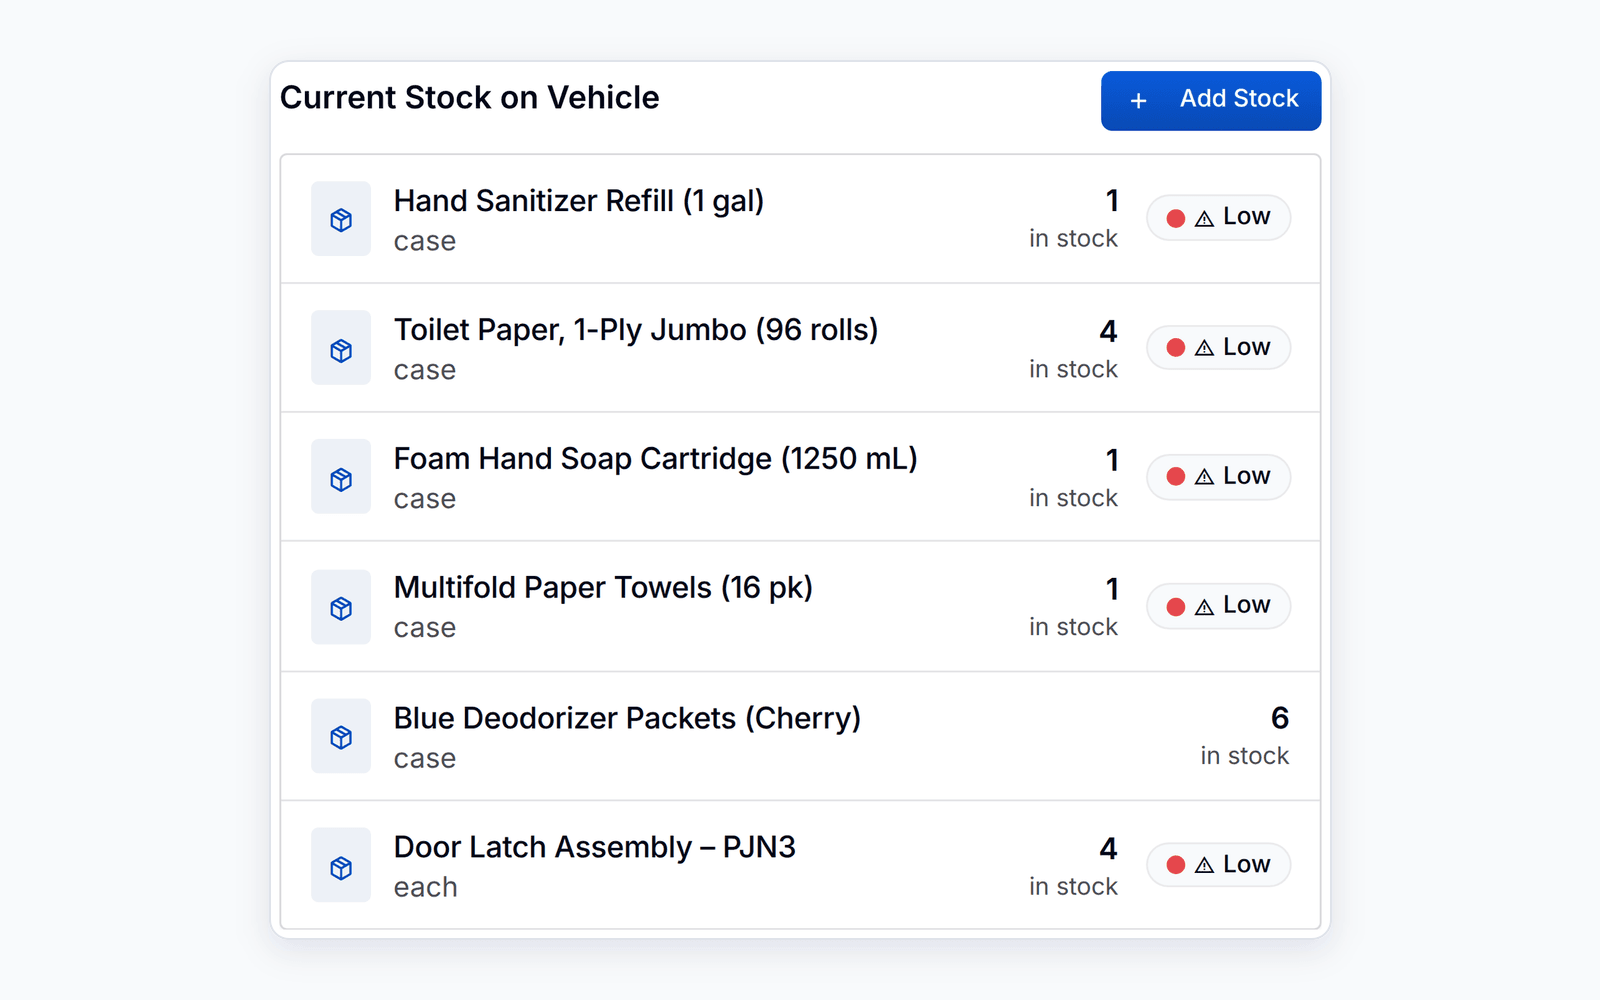
Task: Click the box icon beside Multifold Paper Towels
Action: pyautogui.click(x=341, y=608)
